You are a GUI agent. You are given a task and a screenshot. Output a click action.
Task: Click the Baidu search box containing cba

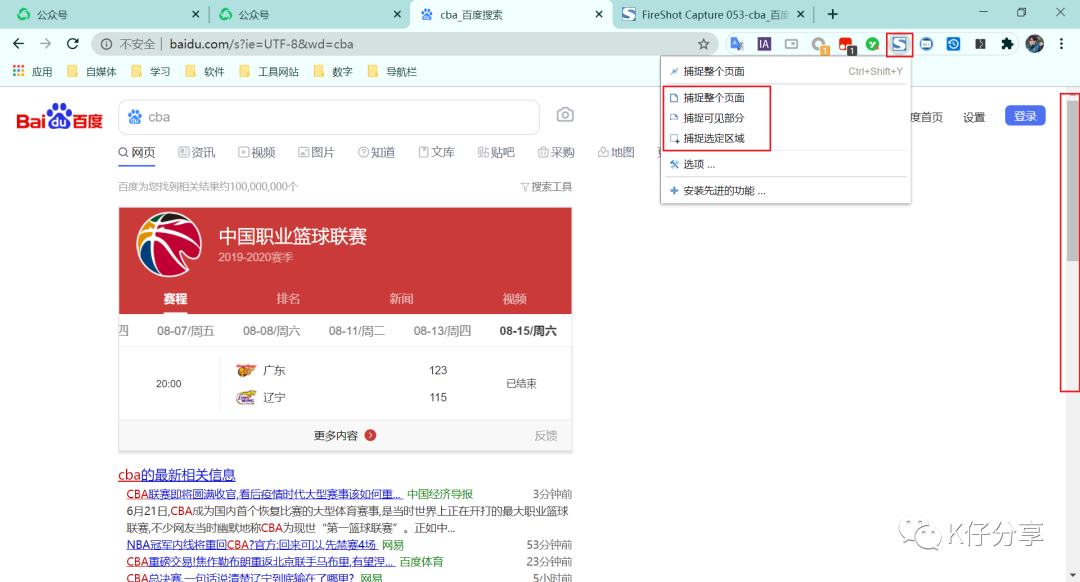329,117
